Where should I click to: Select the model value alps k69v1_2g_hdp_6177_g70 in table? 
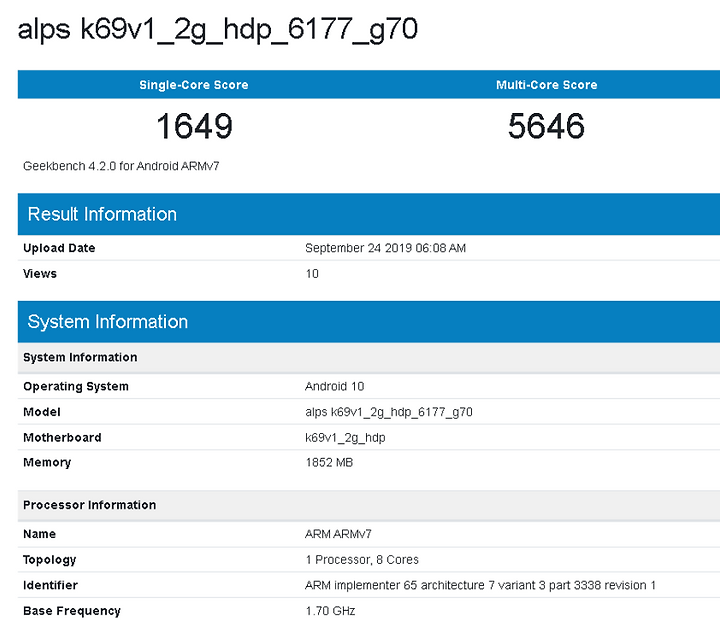point(389,412)
